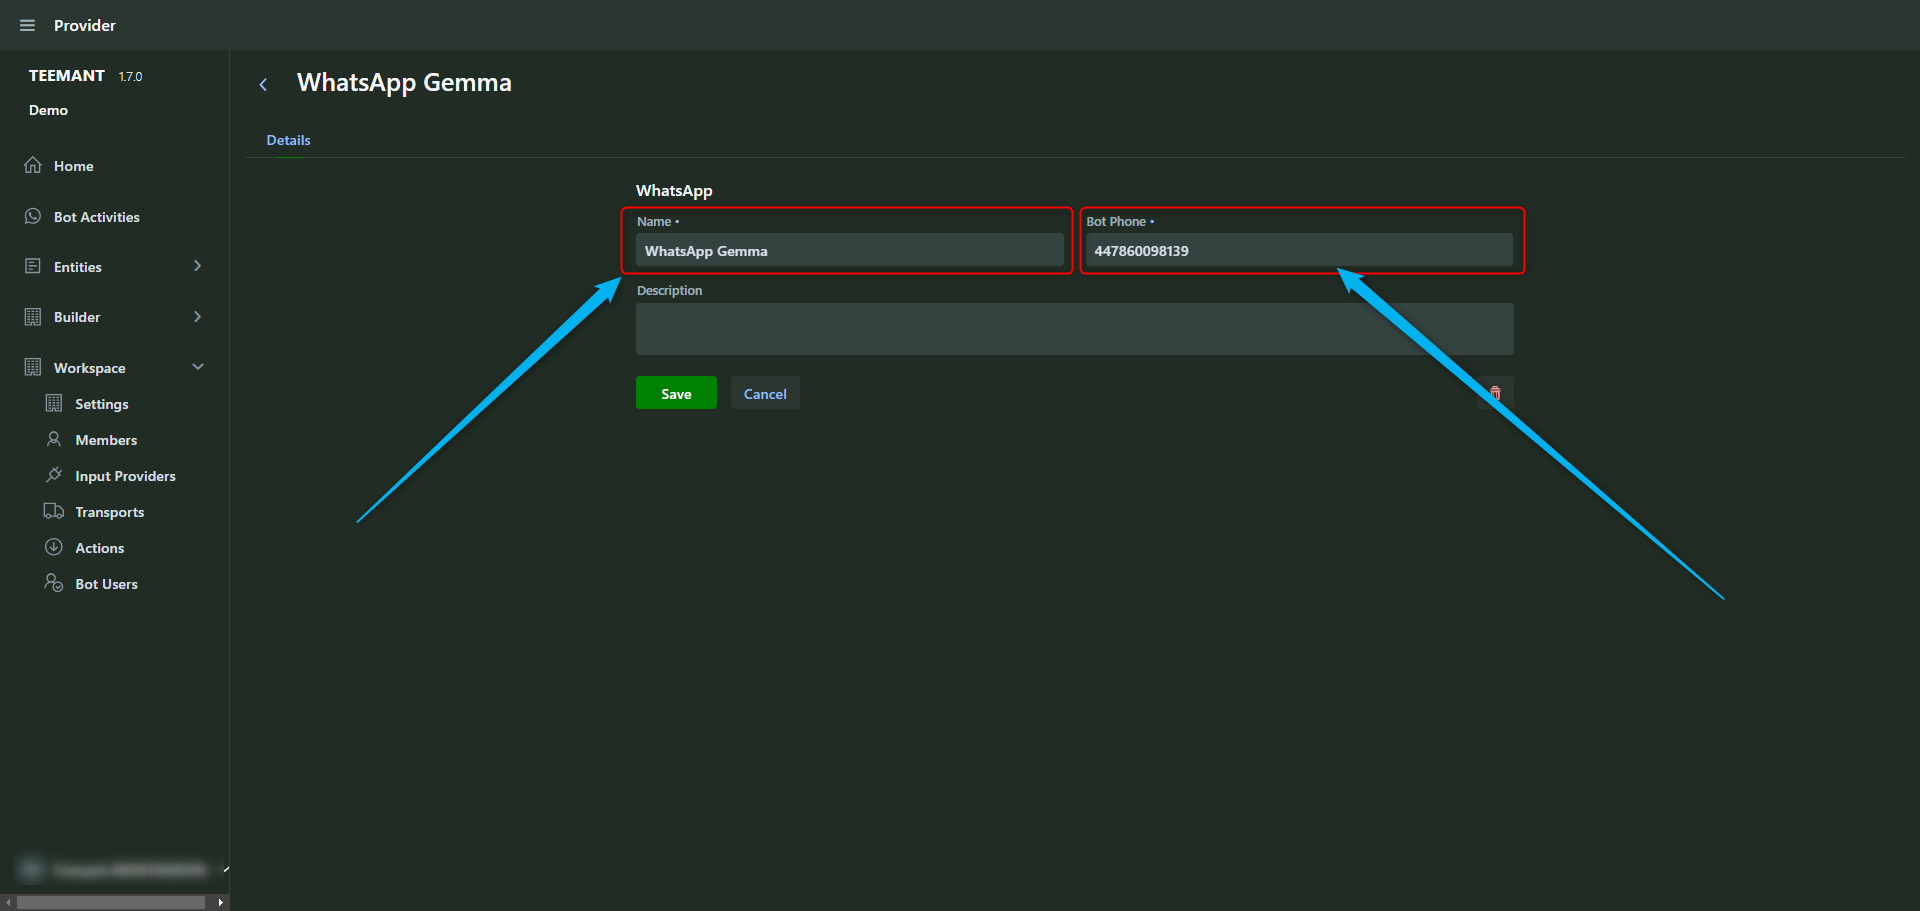Click the red trash delete icon

(1496, 393)
